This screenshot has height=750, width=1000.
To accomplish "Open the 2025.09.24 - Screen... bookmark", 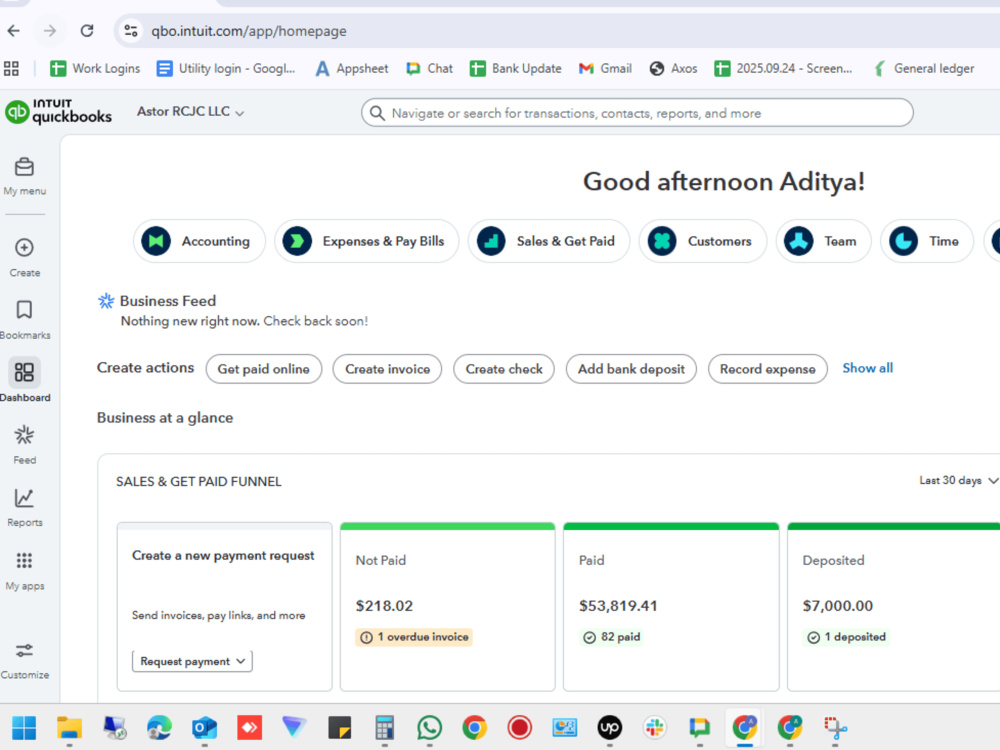I will tap(783, 68).
